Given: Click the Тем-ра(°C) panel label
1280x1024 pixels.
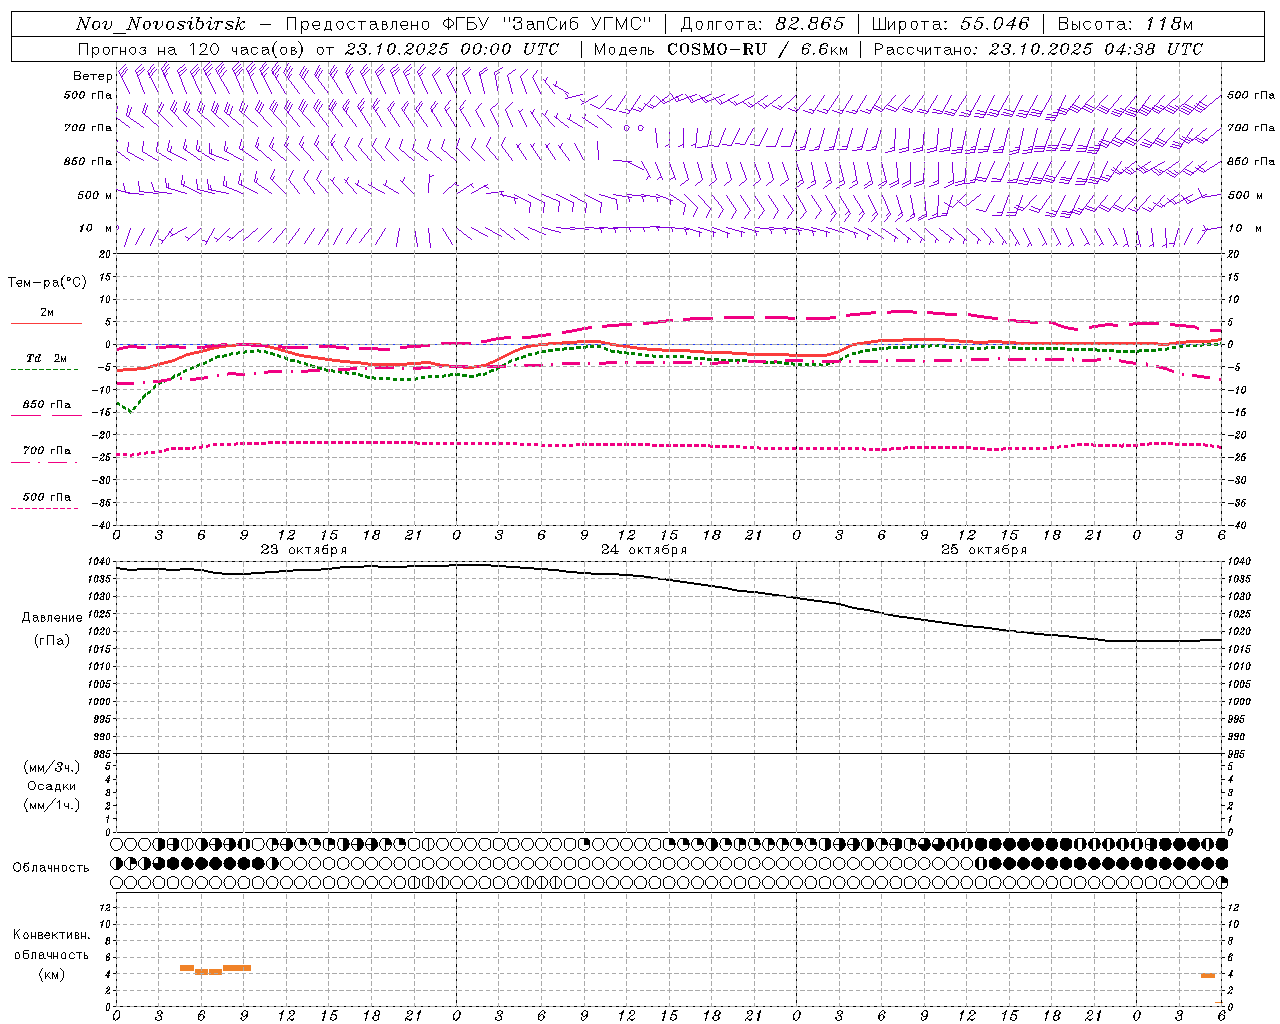Looking at the screenshot, I should tap(47, 282).
